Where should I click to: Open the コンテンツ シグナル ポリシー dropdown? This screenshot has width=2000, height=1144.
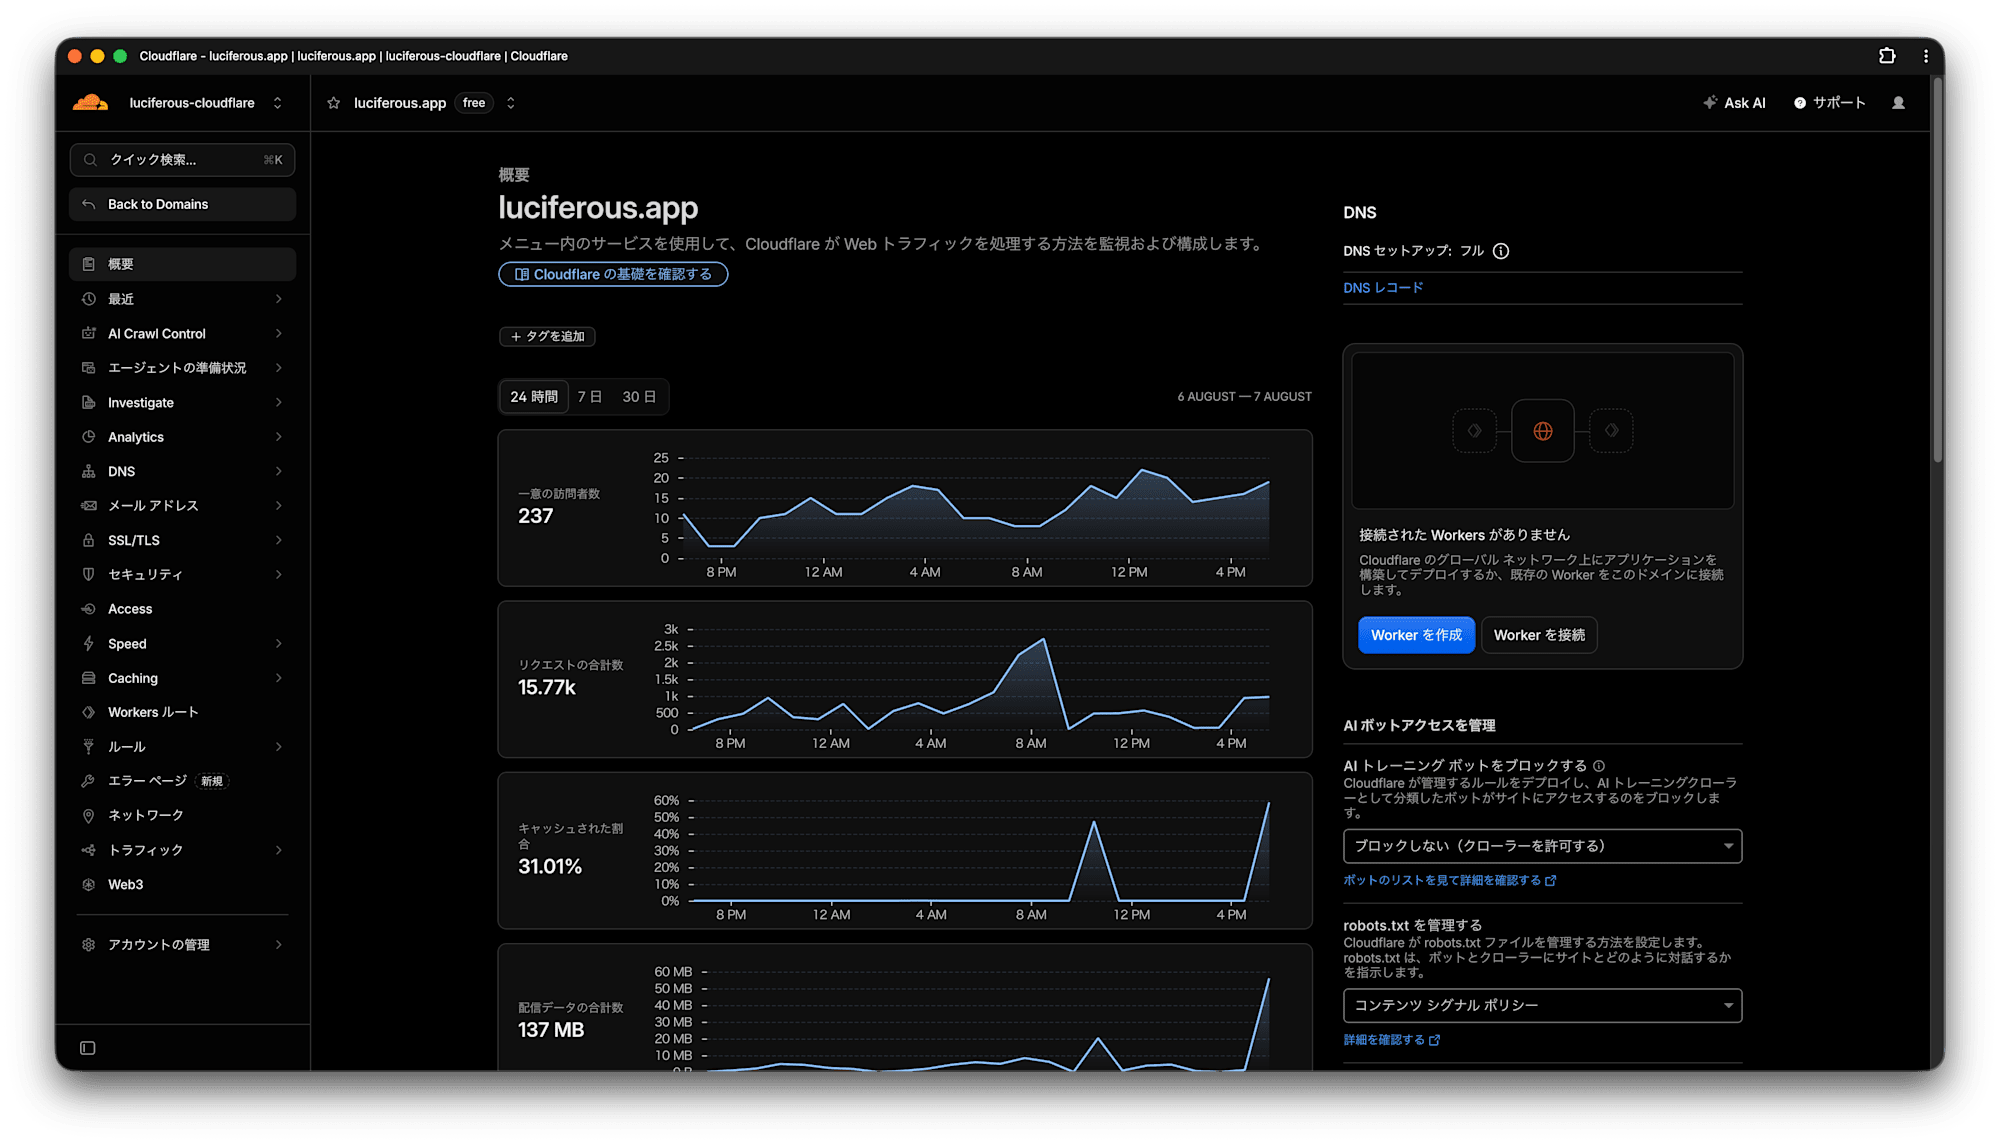click(1542, 1005)
